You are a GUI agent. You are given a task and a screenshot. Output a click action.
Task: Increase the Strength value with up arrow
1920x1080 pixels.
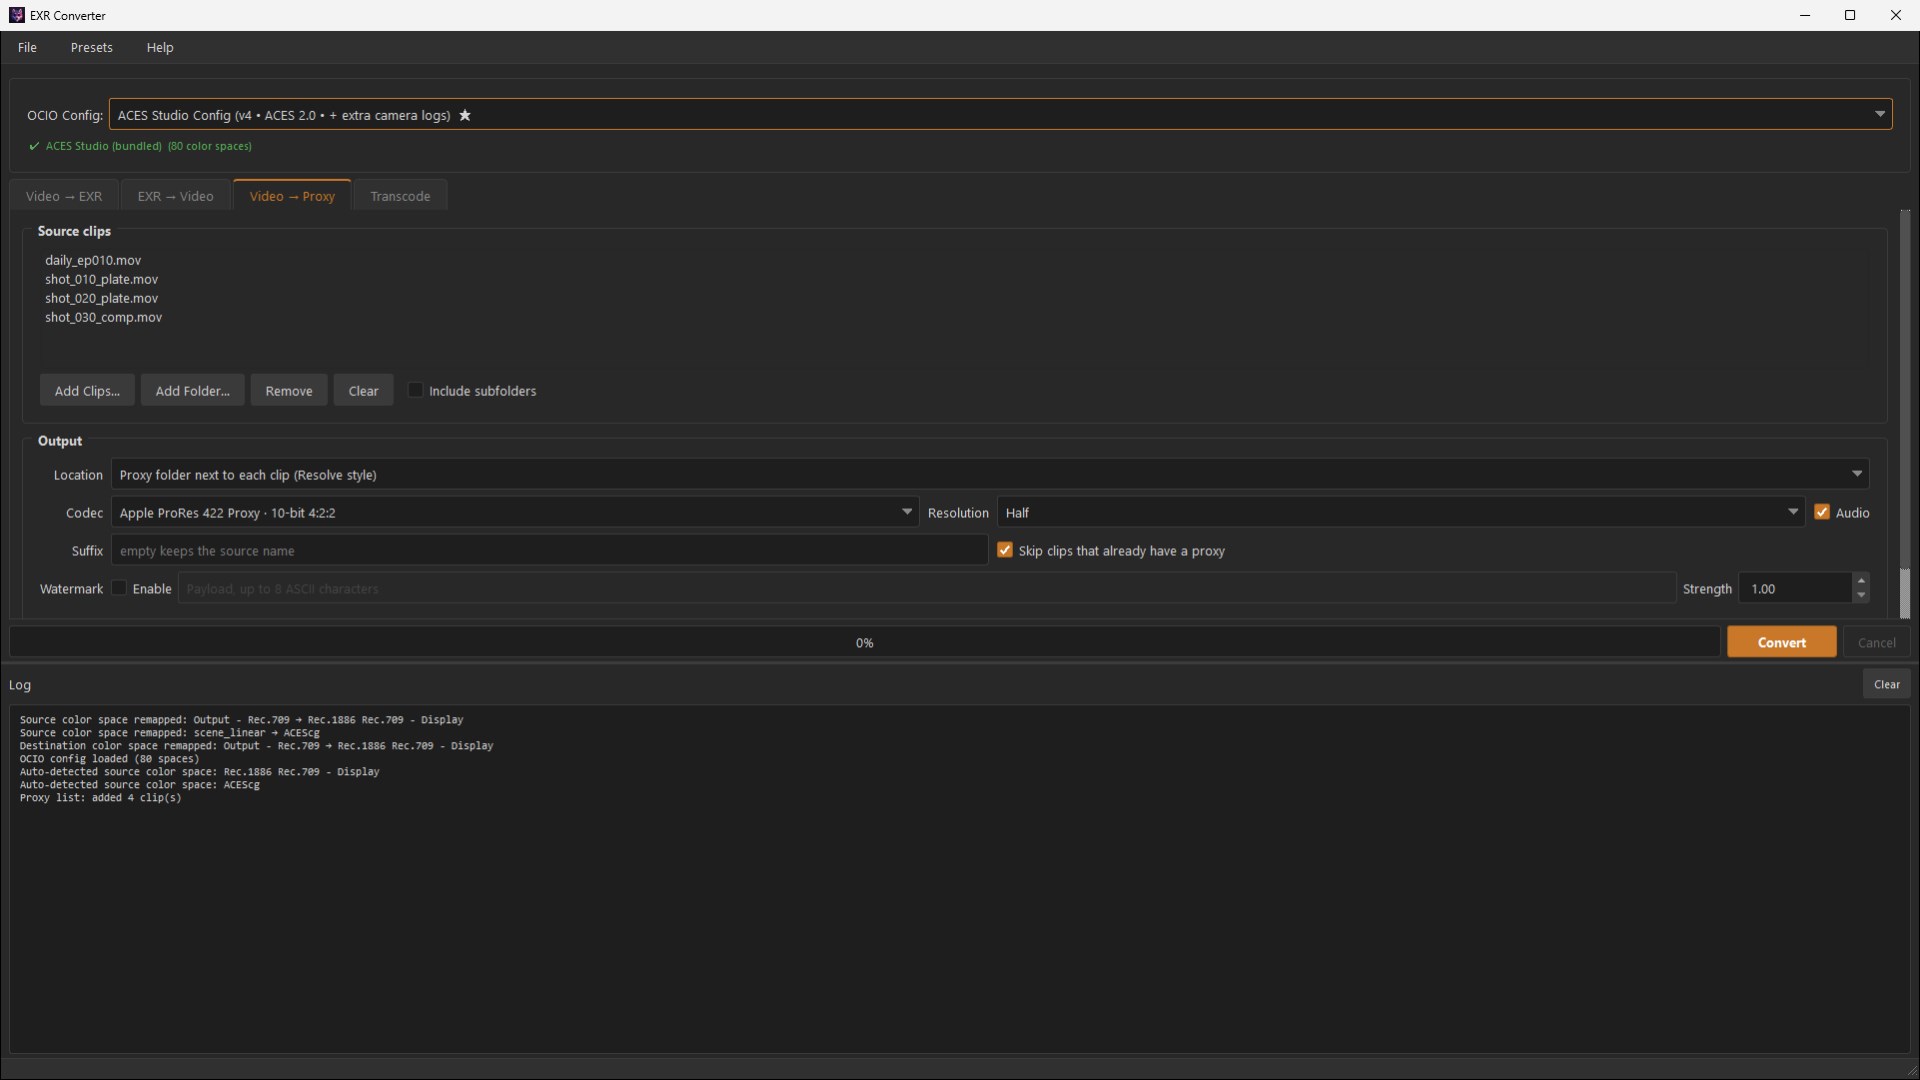coord(1861,581)
